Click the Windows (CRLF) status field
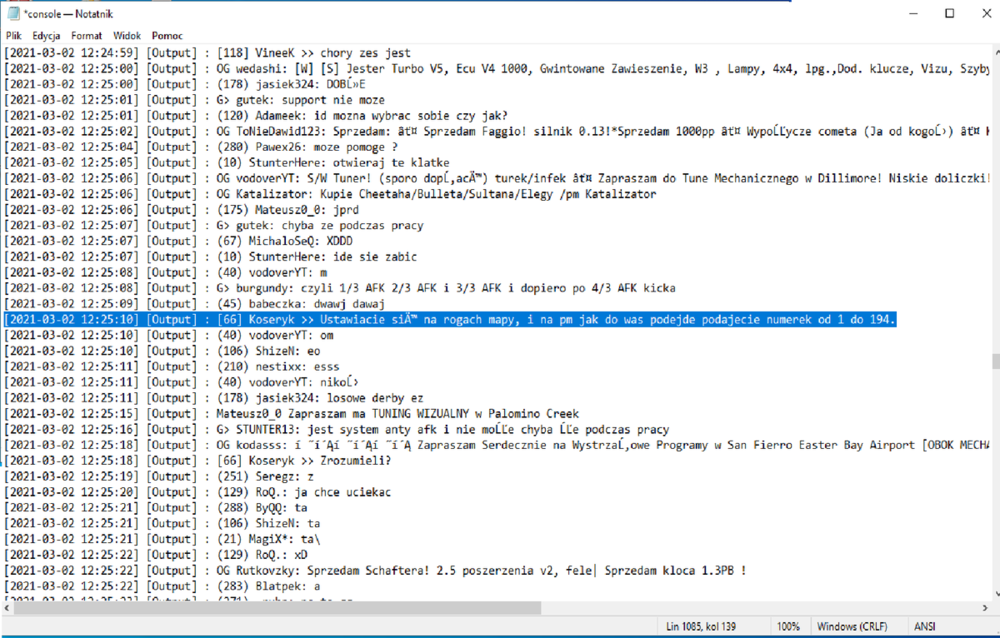 click(852, 627)
